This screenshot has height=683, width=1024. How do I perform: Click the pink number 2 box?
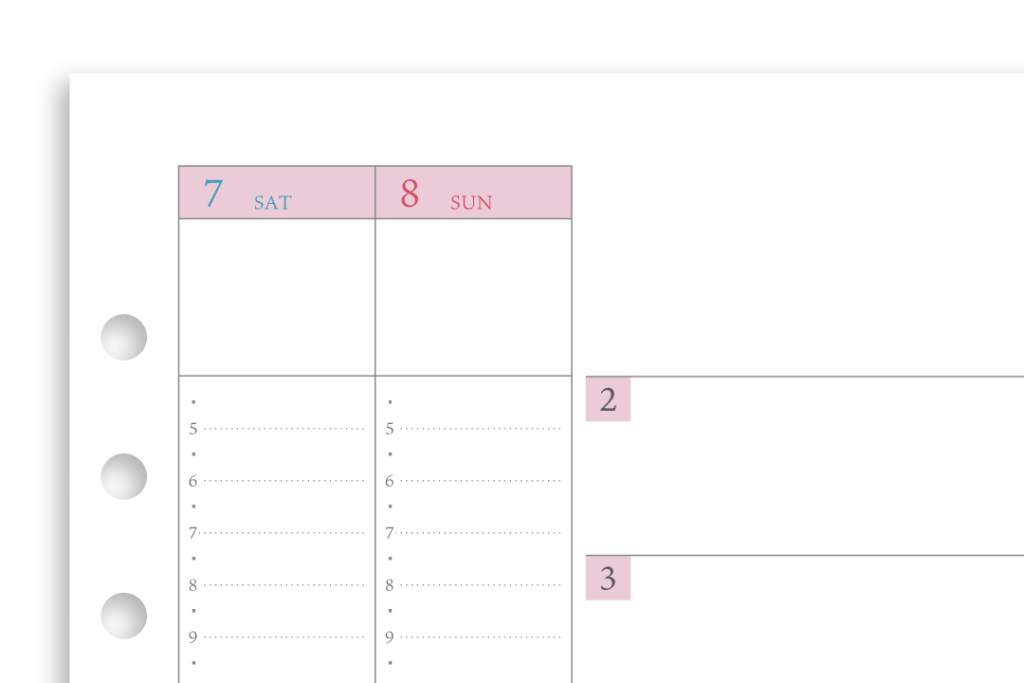pos(608,400)
